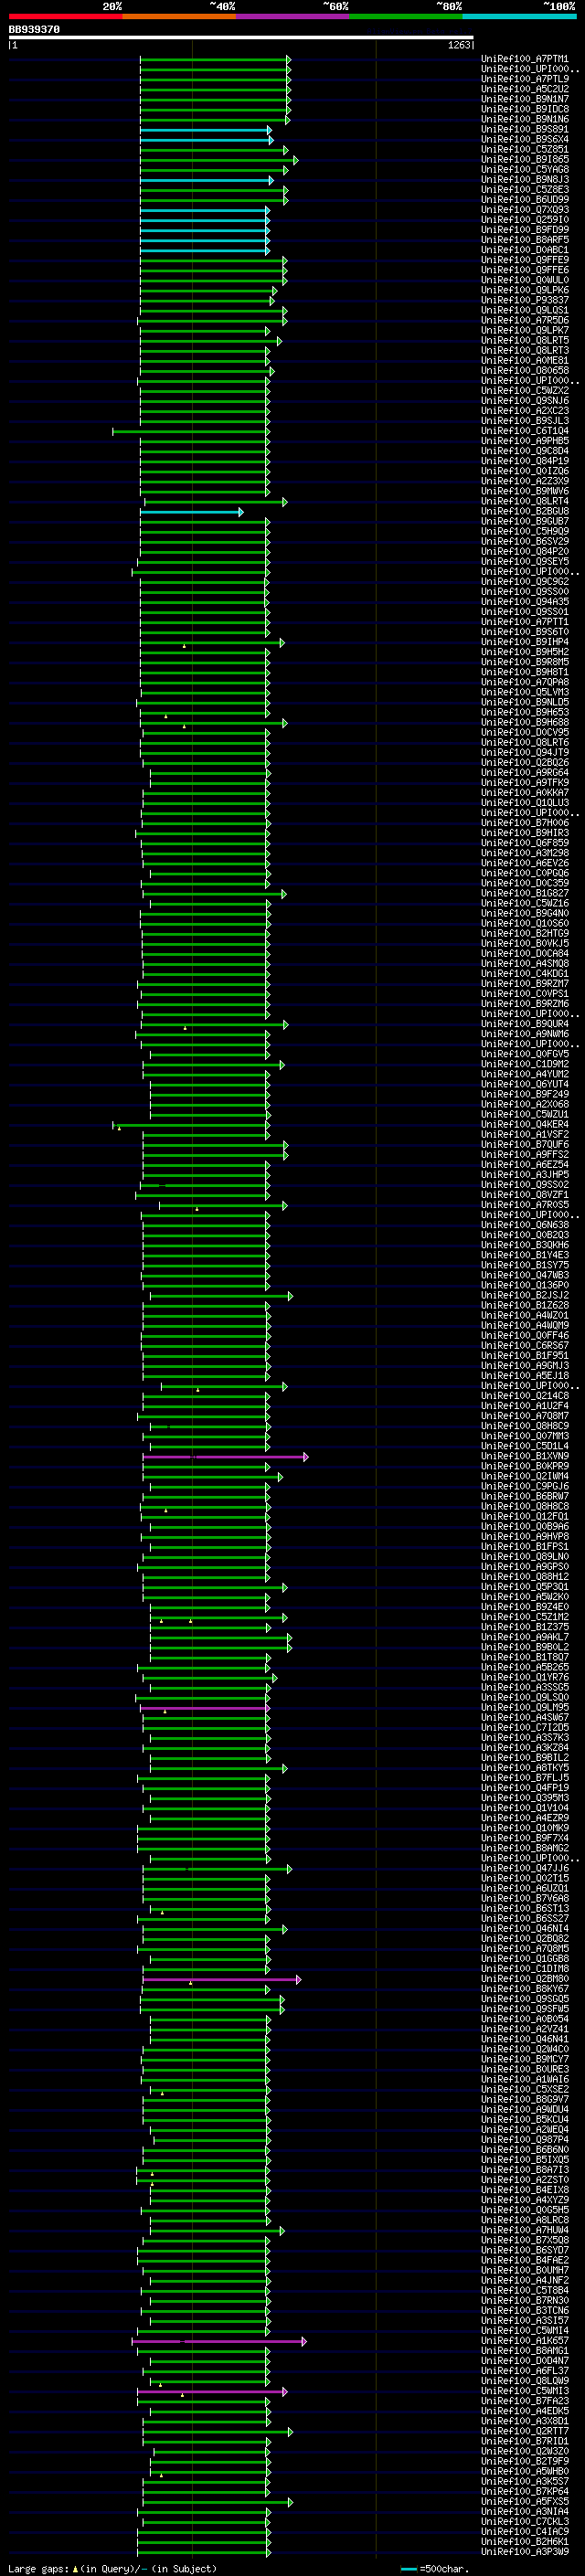Select hit label UniRef100_A7HUW4

click(x=525, y=2230)
